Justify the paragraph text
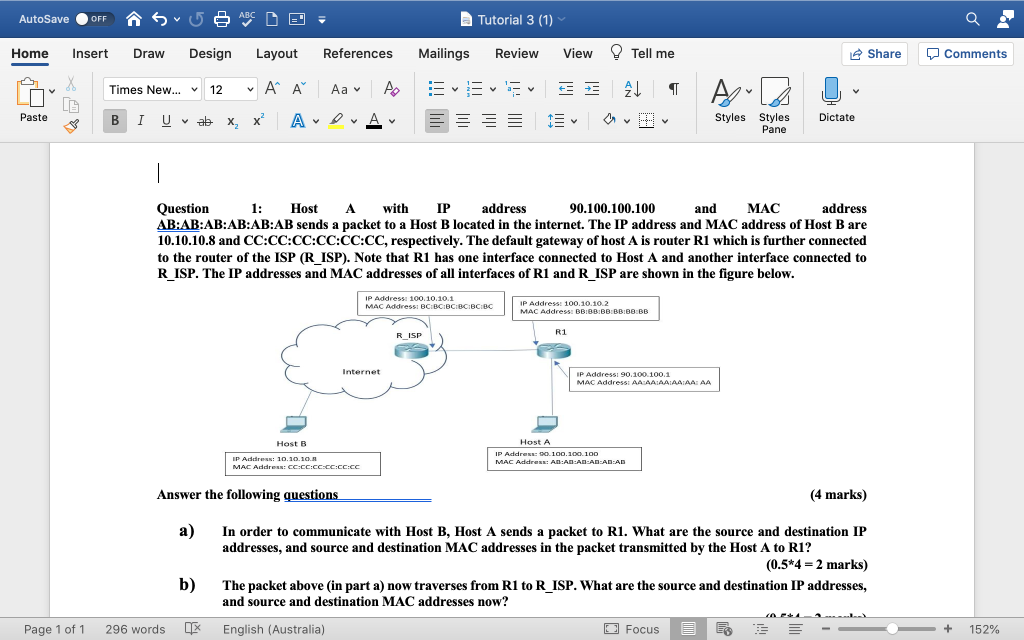This screenshot has height=640, width=1024. click(515, 121)
